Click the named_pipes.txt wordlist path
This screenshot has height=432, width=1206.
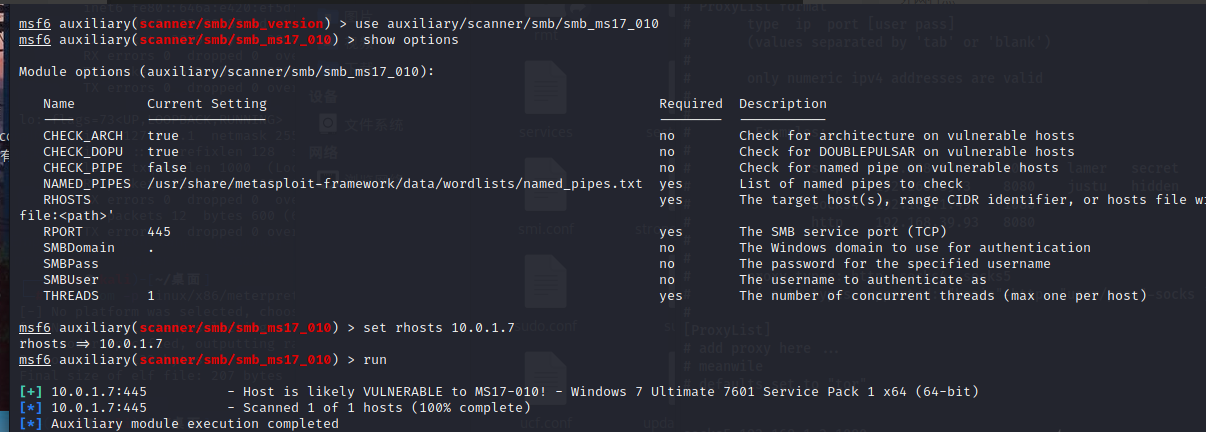pos(395,183)
